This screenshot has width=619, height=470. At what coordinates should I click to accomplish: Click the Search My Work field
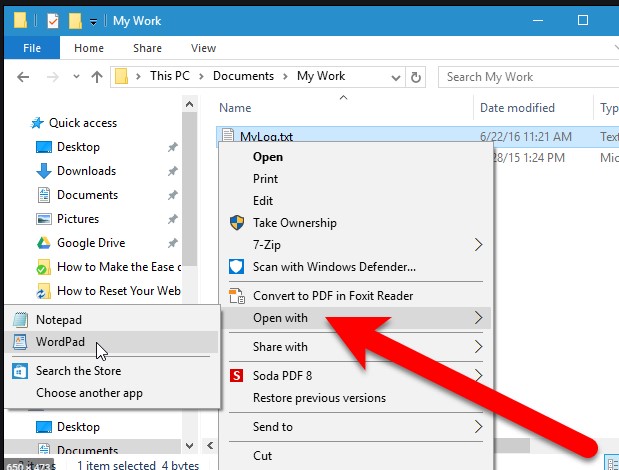[528, 77]
